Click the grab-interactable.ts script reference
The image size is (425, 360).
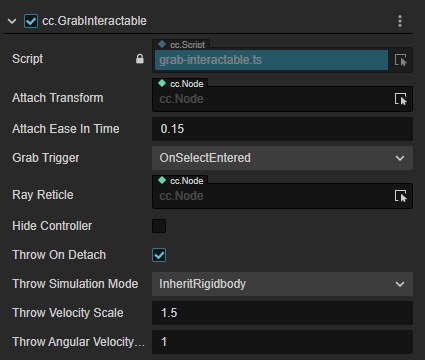coord(271,60)
